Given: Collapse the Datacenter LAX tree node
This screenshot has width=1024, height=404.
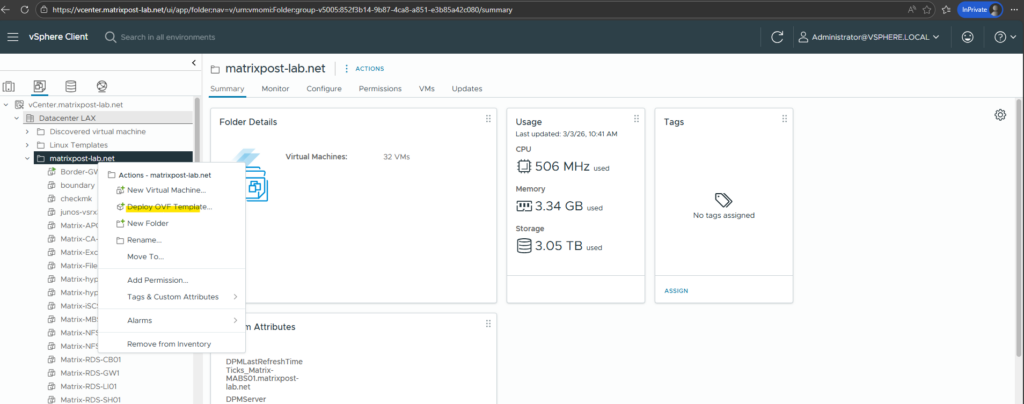Looking at the screenshot, I should point(16,118).
